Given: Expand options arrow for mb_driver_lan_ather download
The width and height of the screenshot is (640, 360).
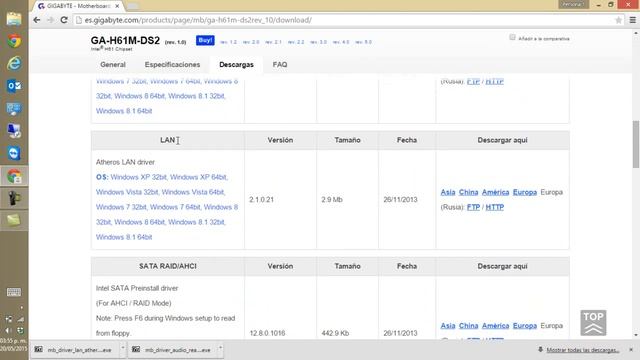Looking at the screenshot, I should click(x=122, y=348).
